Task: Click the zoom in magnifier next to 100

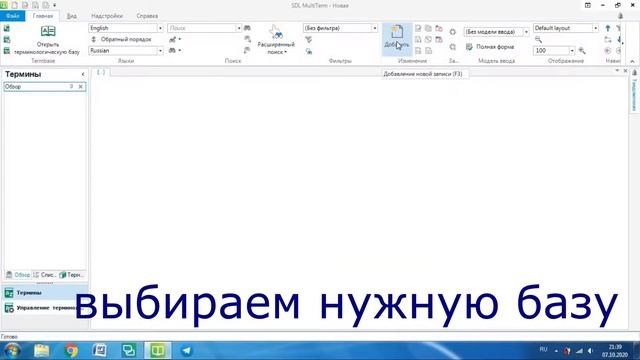Action: click(582, 51)
